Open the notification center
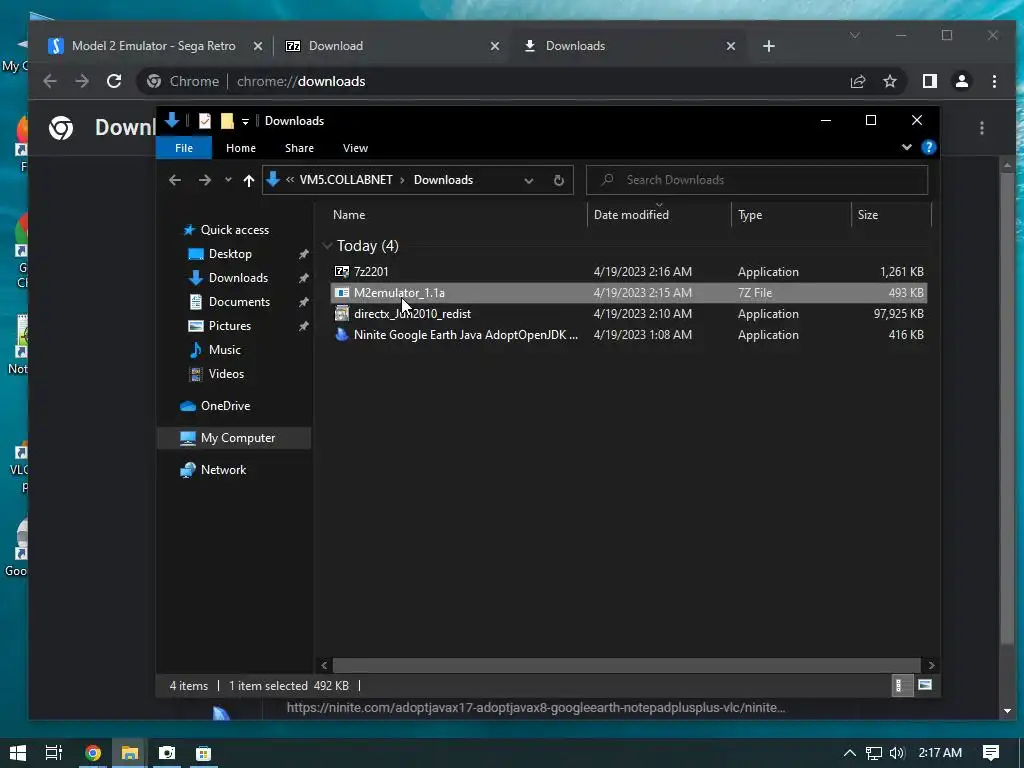Screen dimensions: 1024x768 click(x=991, y=753)
